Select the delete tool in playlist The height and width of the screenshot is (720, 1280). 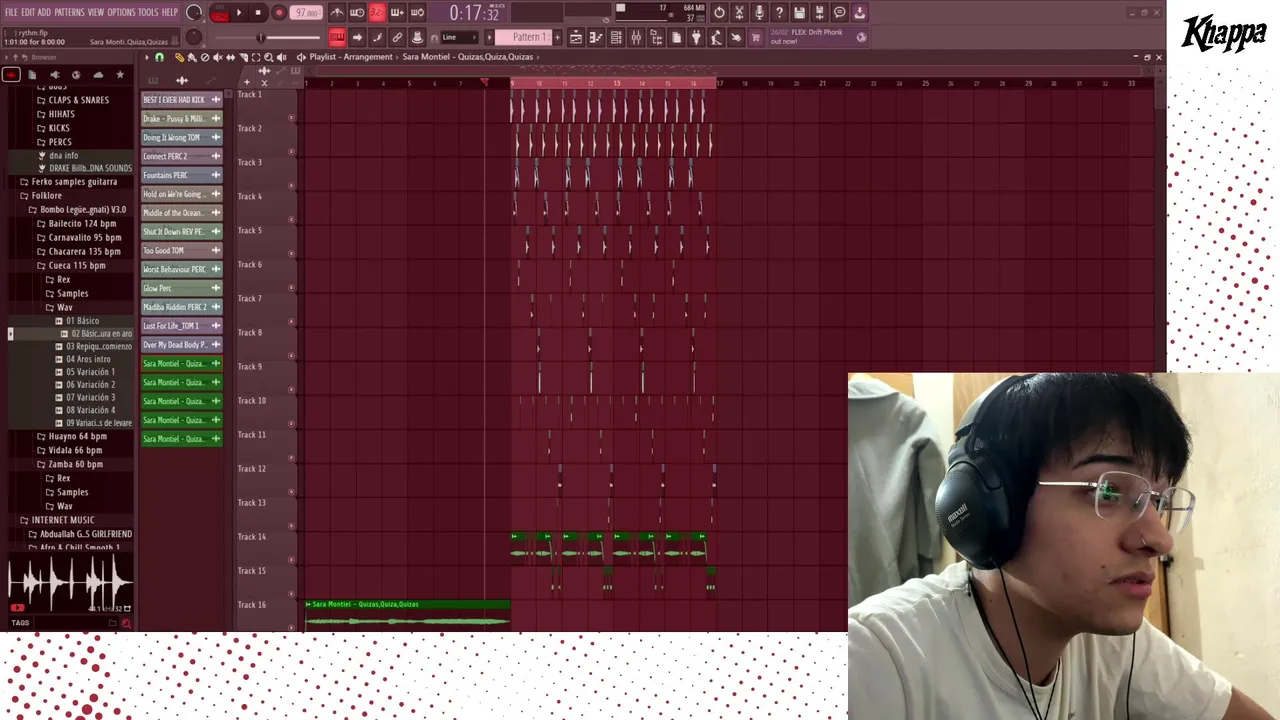[204, 57]
